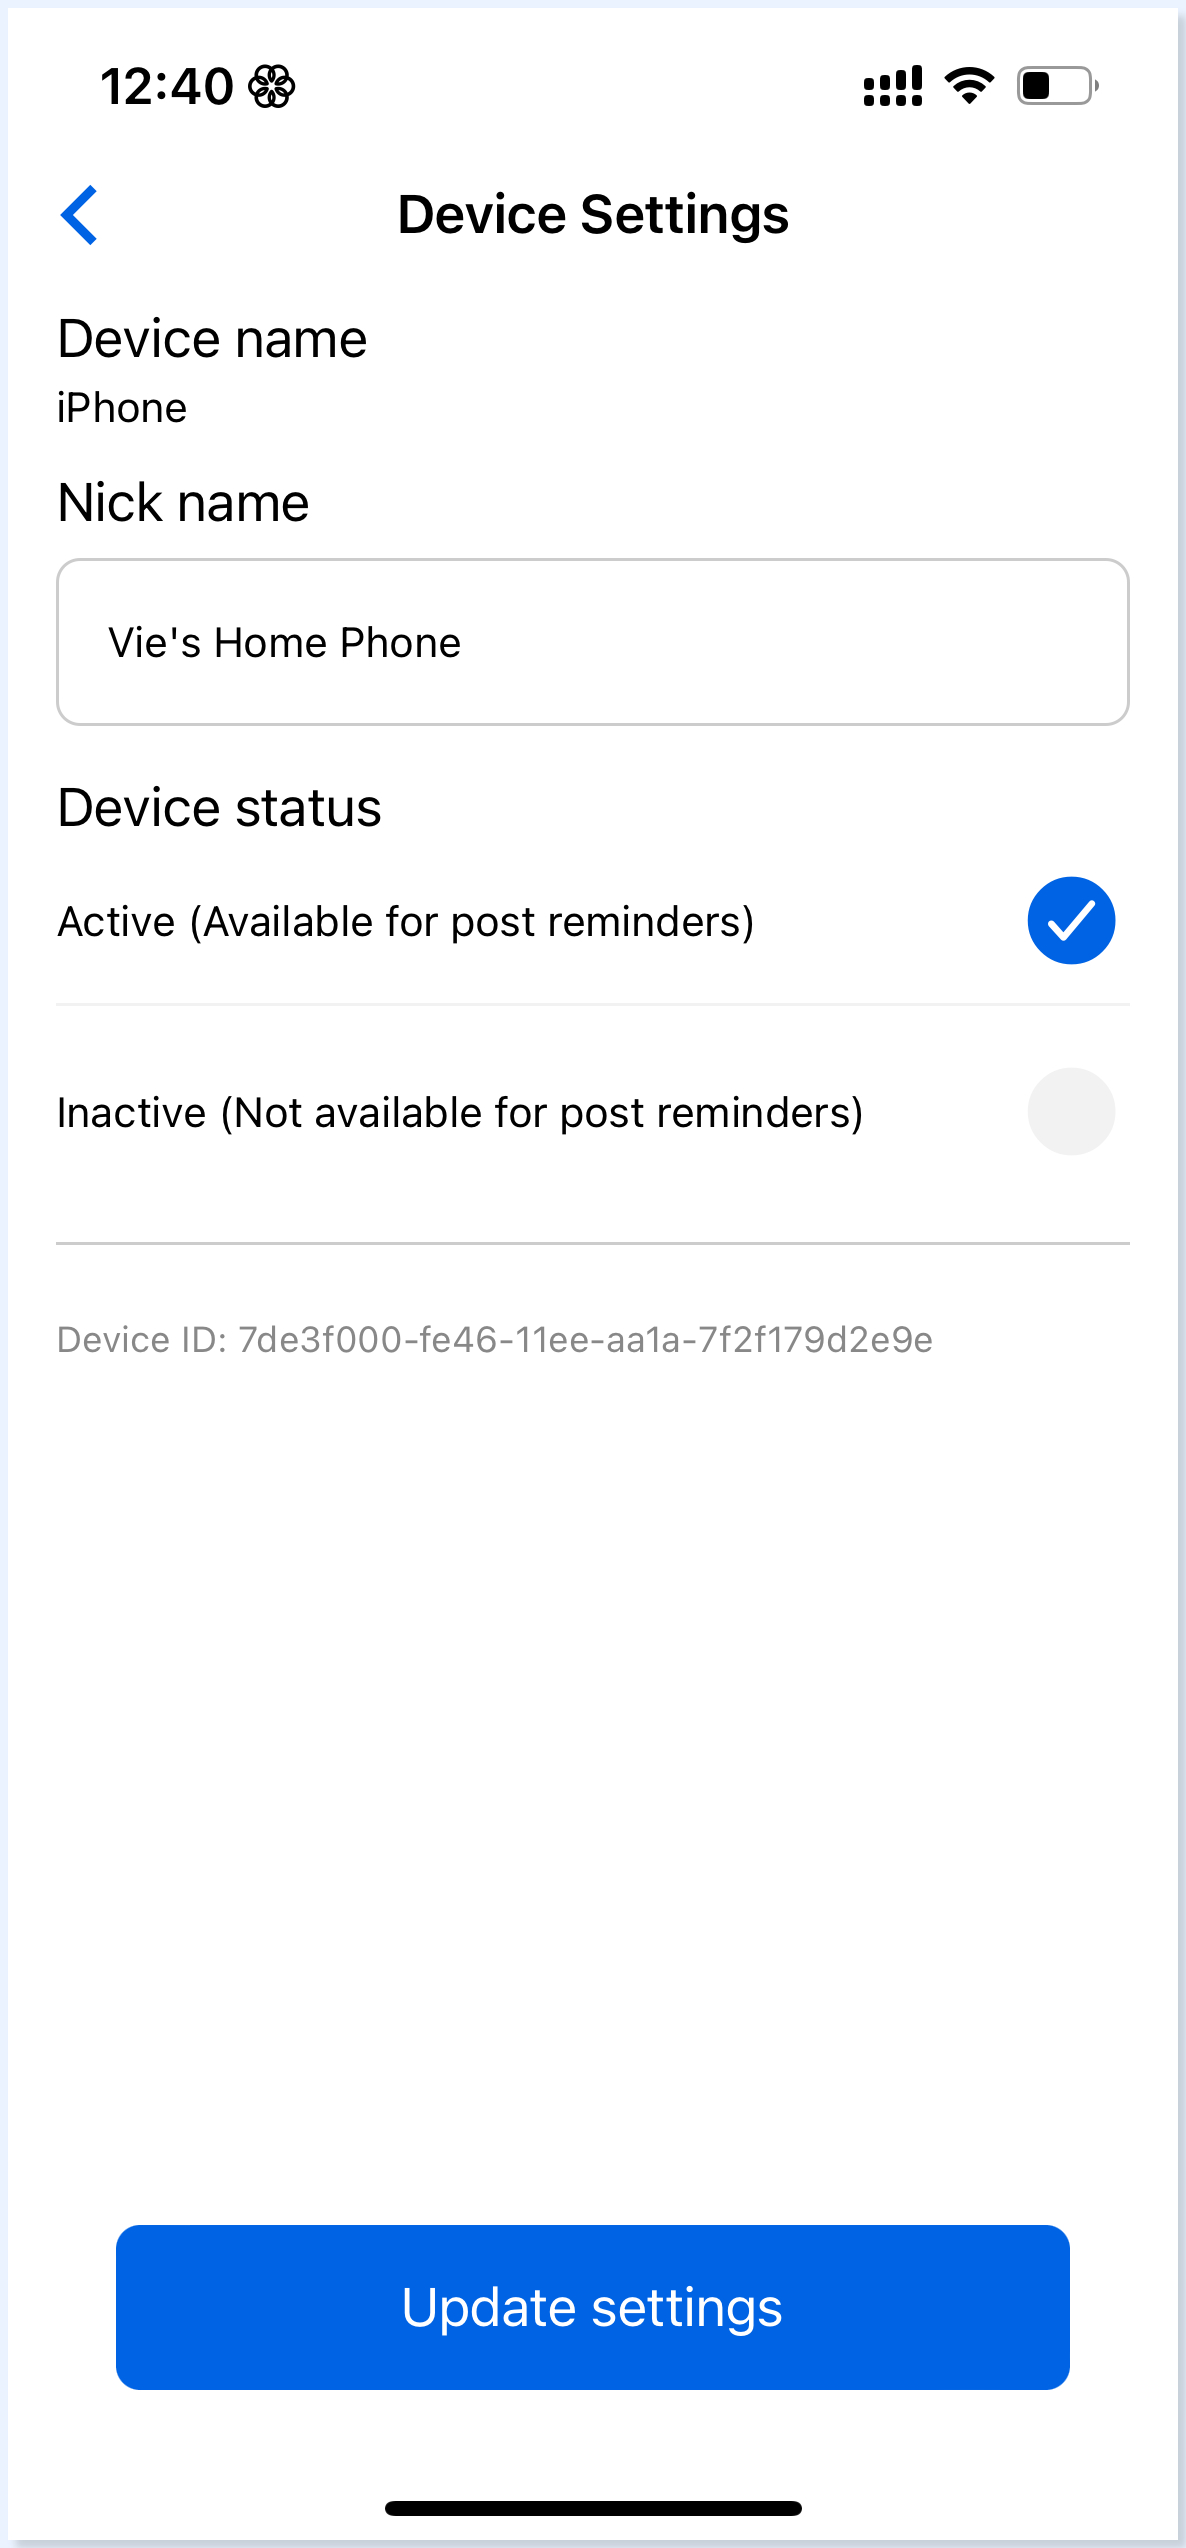
Task: Tap the iPhone device name value
Action: (x=122, y=408)
